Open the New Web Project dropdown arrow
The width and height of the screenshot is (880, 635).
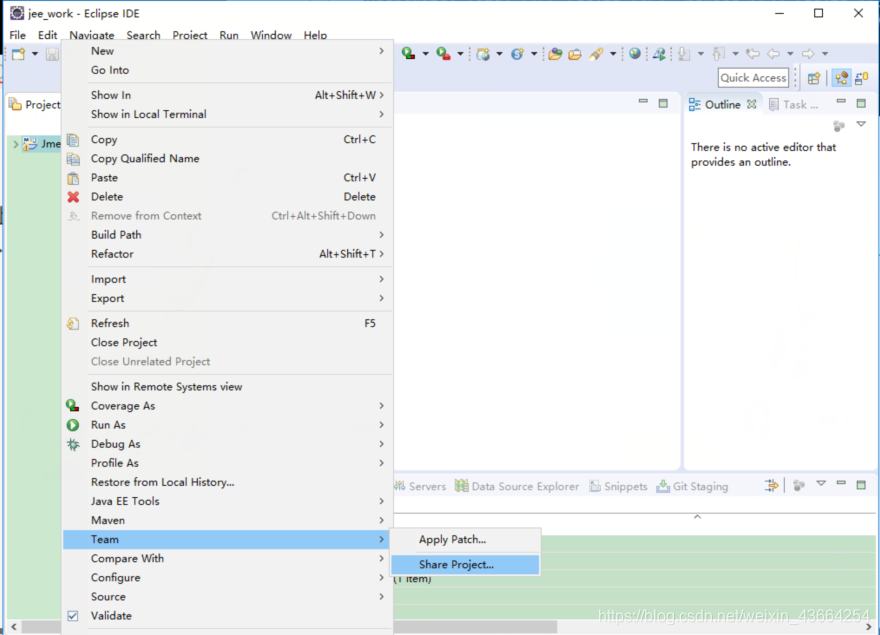[x=499, y=54]
